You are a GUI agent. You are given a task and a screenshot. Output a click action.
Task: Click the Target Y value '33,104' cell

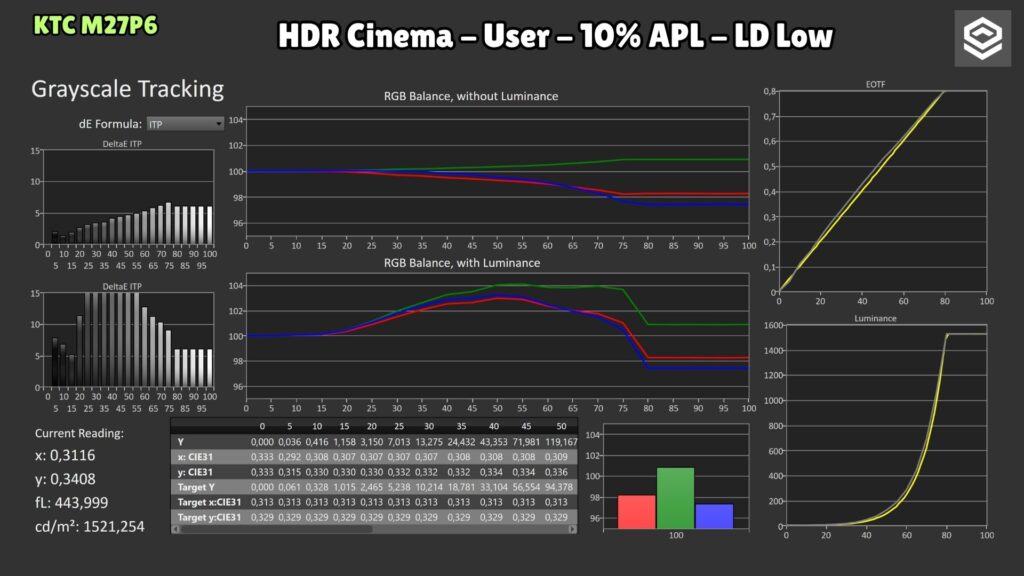pos(493,487)
